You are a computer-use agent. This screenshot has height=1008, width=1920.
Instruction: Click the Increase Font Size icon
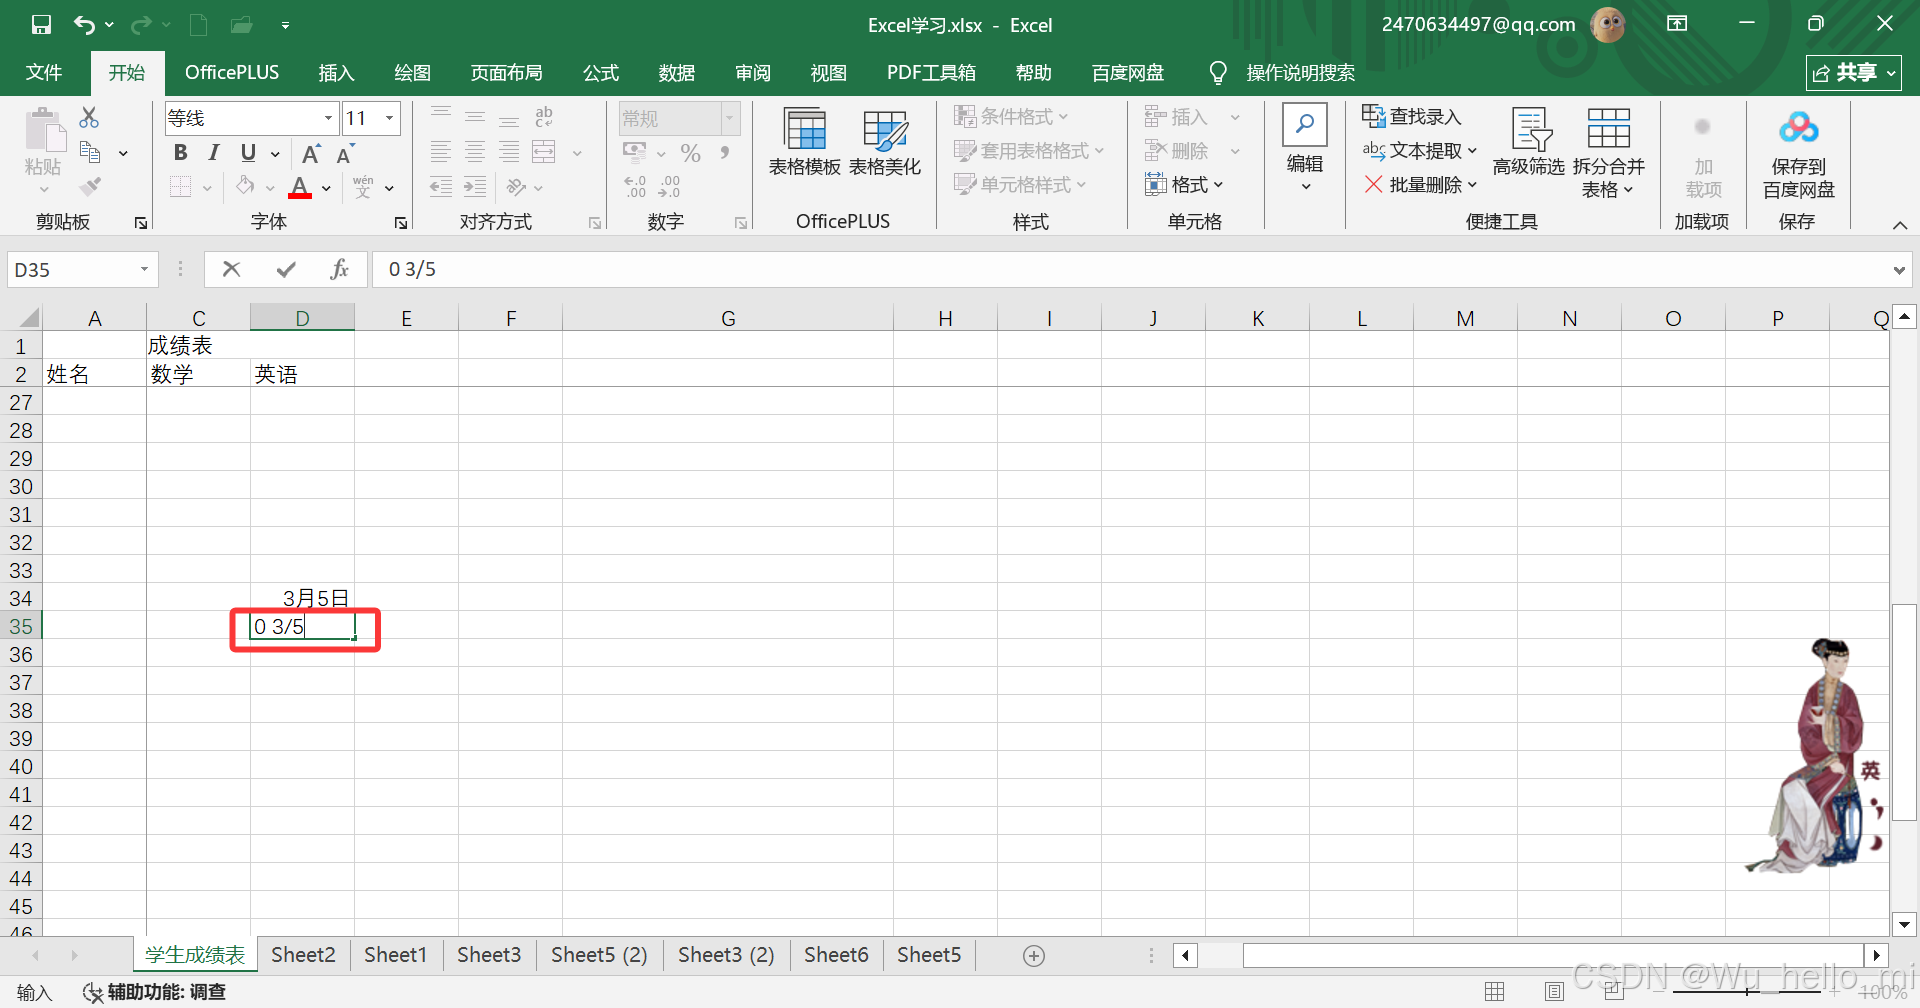click(311, 153)
